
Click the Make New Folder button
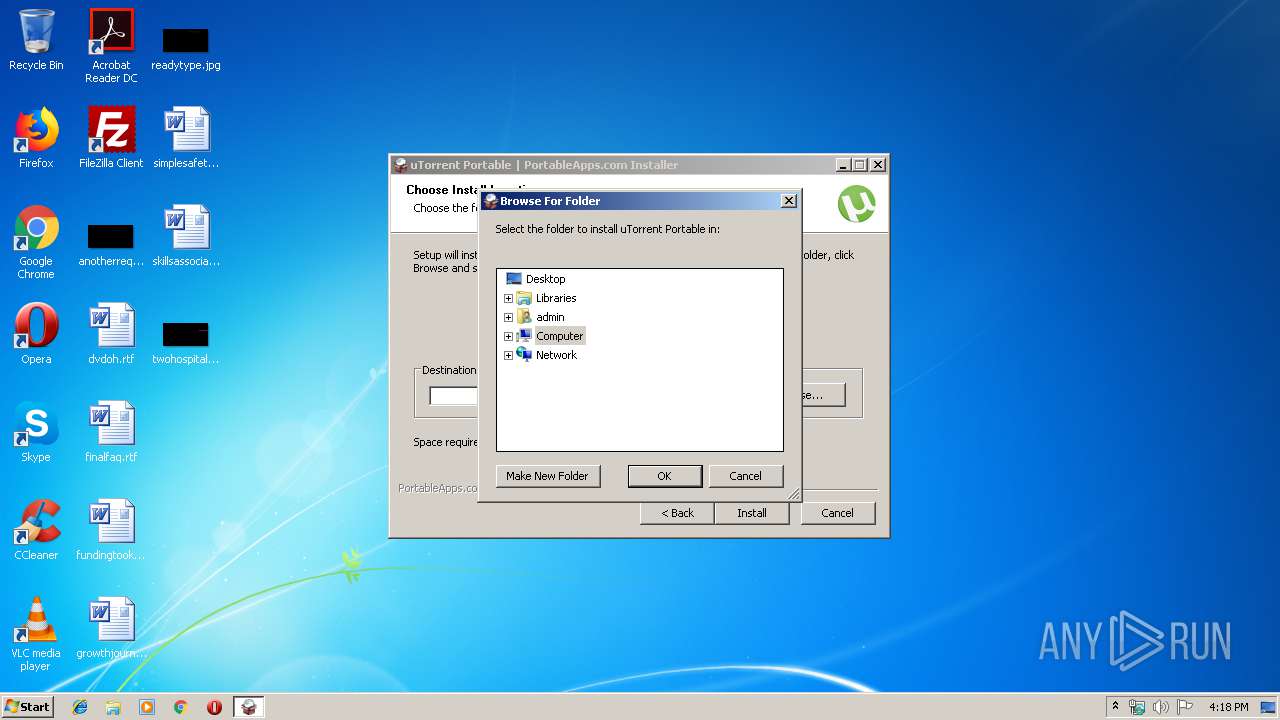pos(548,476)
